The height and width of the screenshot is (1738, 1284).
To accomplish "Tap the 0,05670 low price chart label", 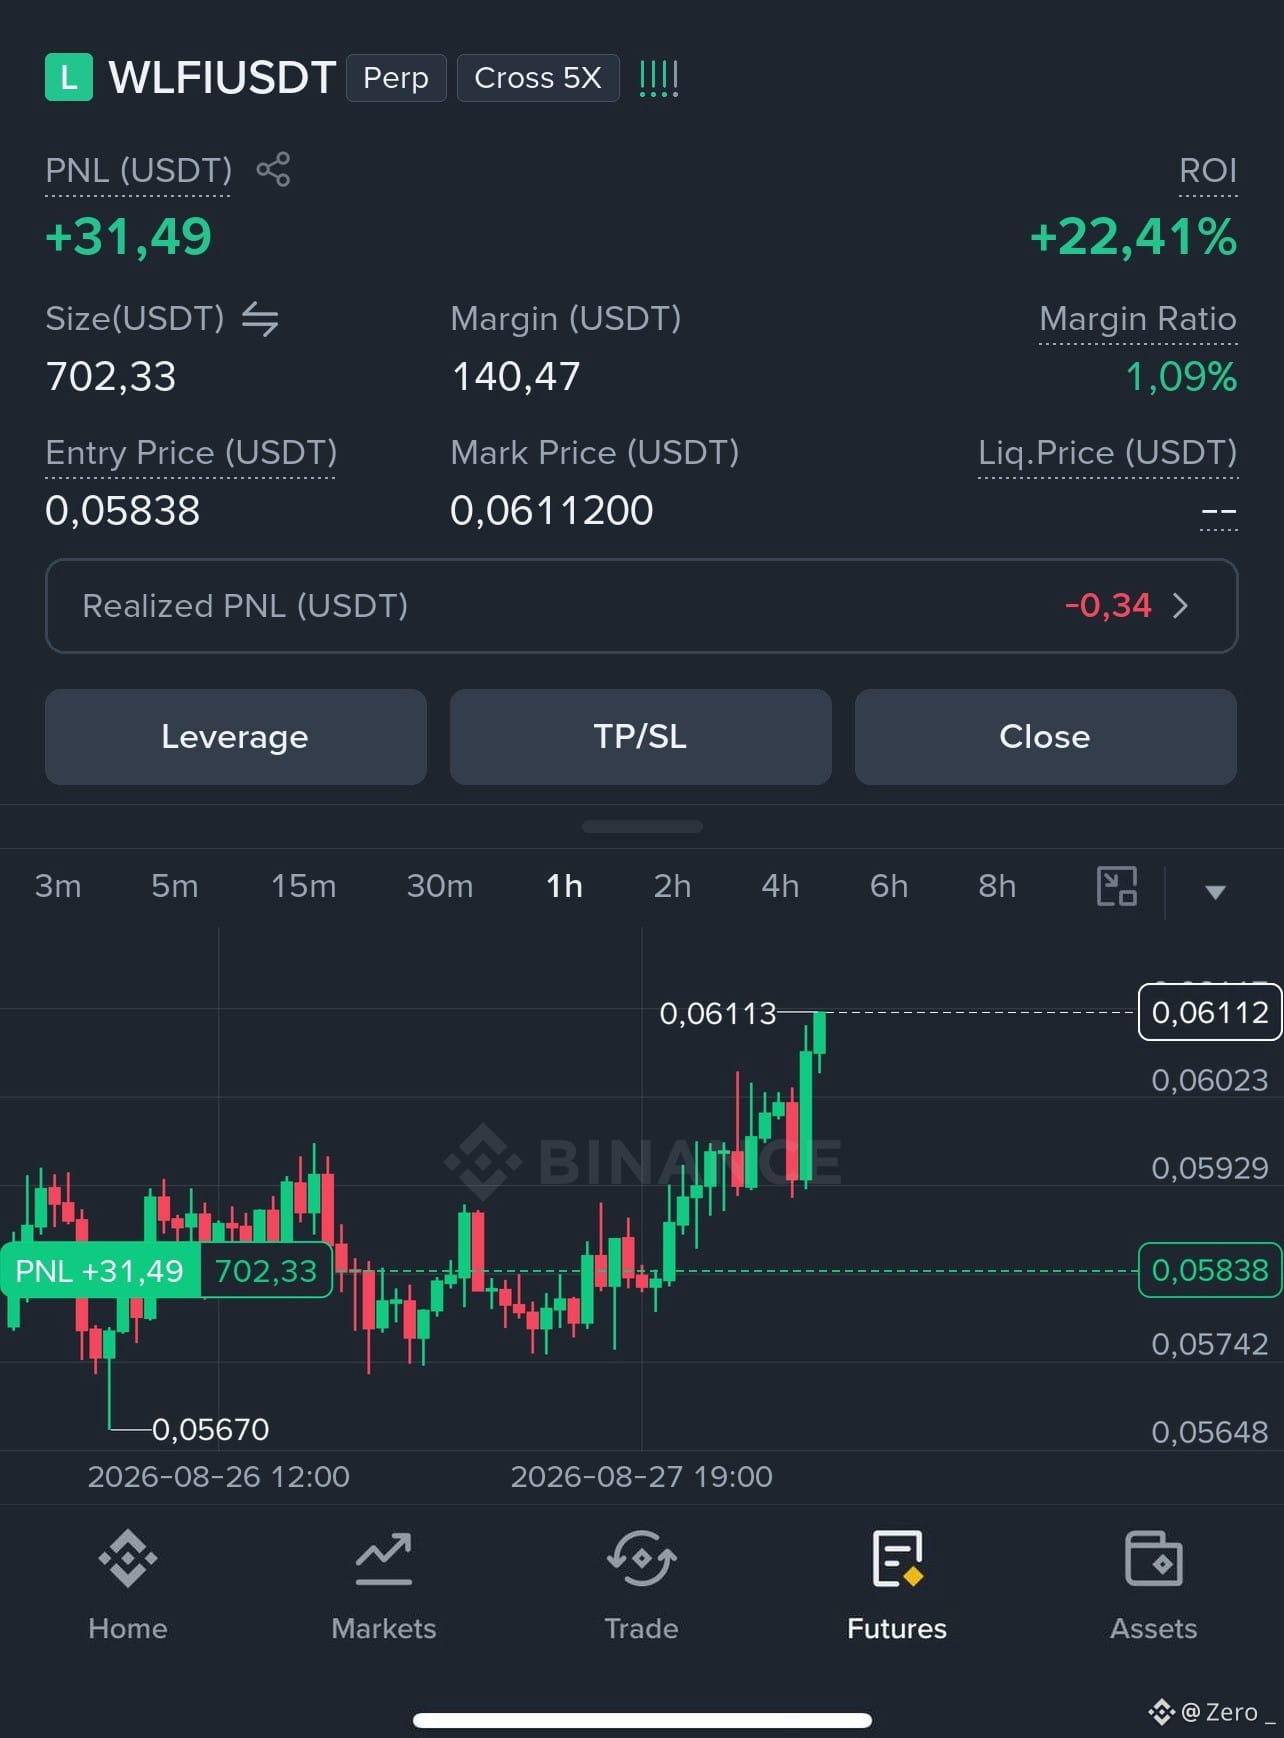I will (210, 1430).
